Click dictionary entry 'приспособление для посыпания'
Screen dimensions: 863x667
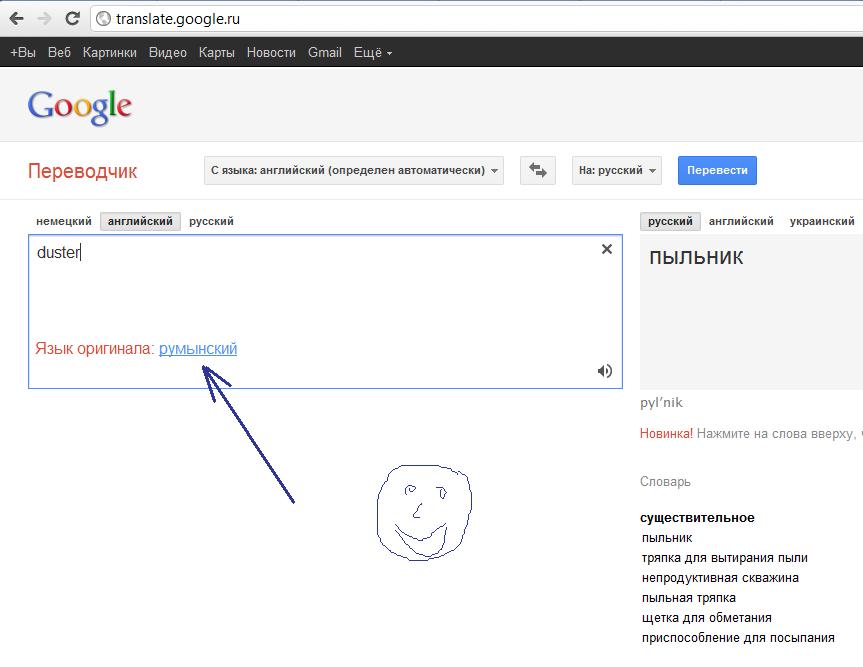pos(738,638)
